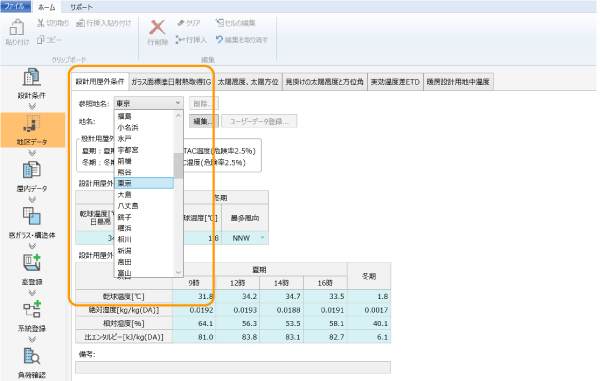This screenshot has height=381, width=600.
Task: Select the 設計用屋外条件 tab
Action: (100, 81)
